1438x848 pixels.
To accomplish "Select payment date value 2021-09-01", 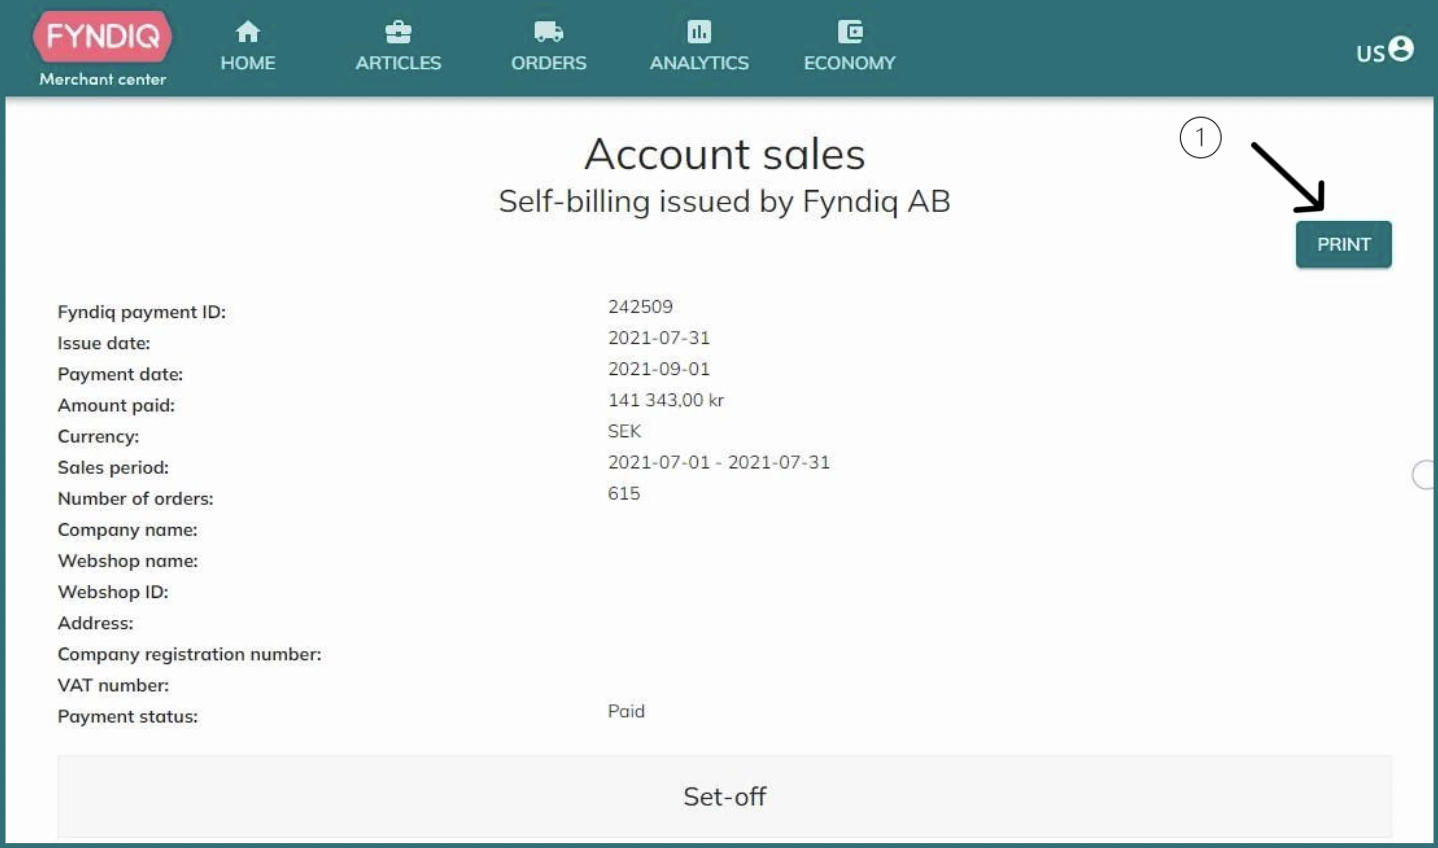I will tap(658, 368).
